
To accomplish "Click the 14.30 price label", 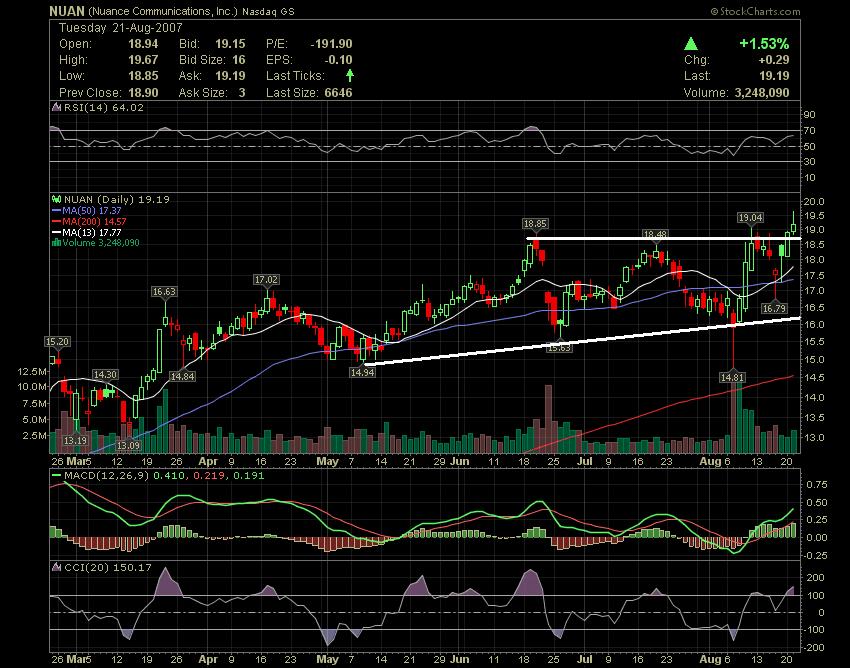I will click(x=105, y=375).
